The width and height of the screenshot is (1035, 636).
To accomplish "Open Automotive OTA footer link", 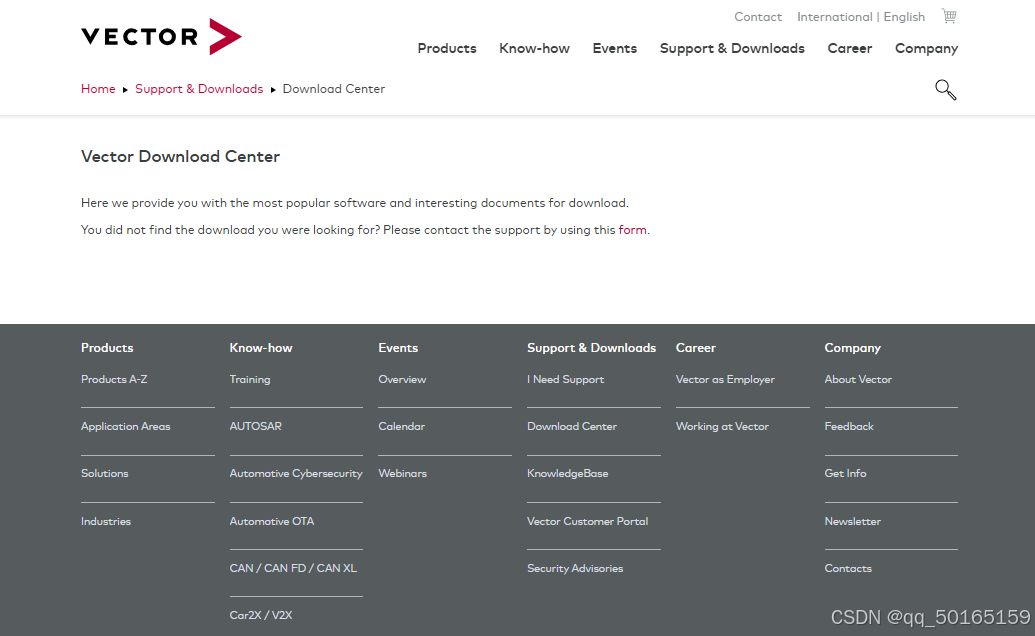I will click(271, 521).
